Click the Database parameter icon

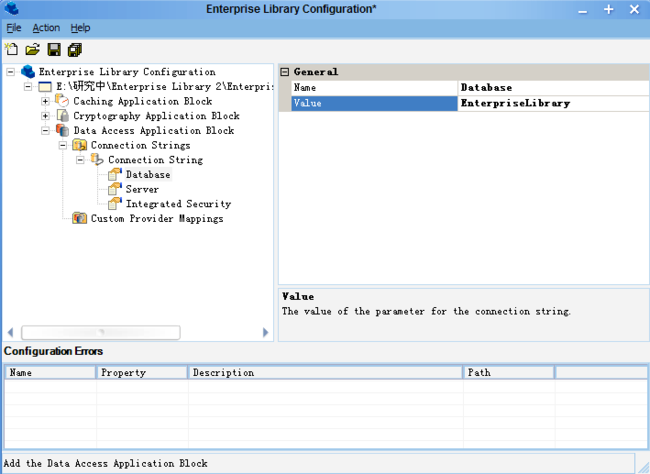114,174
